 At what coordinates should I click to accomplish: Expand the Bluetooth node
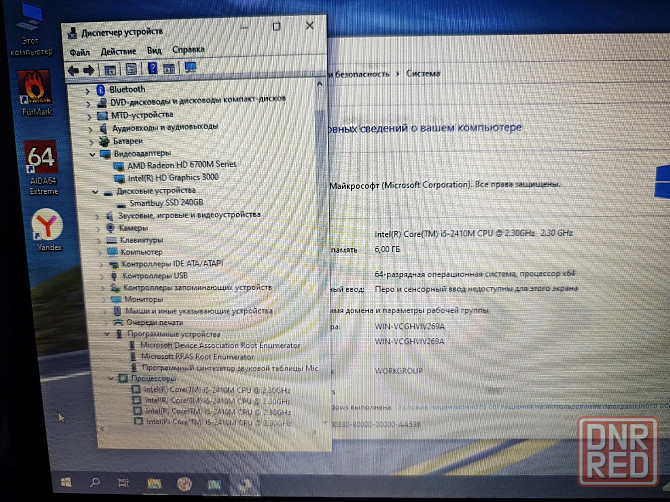(87, 91)
